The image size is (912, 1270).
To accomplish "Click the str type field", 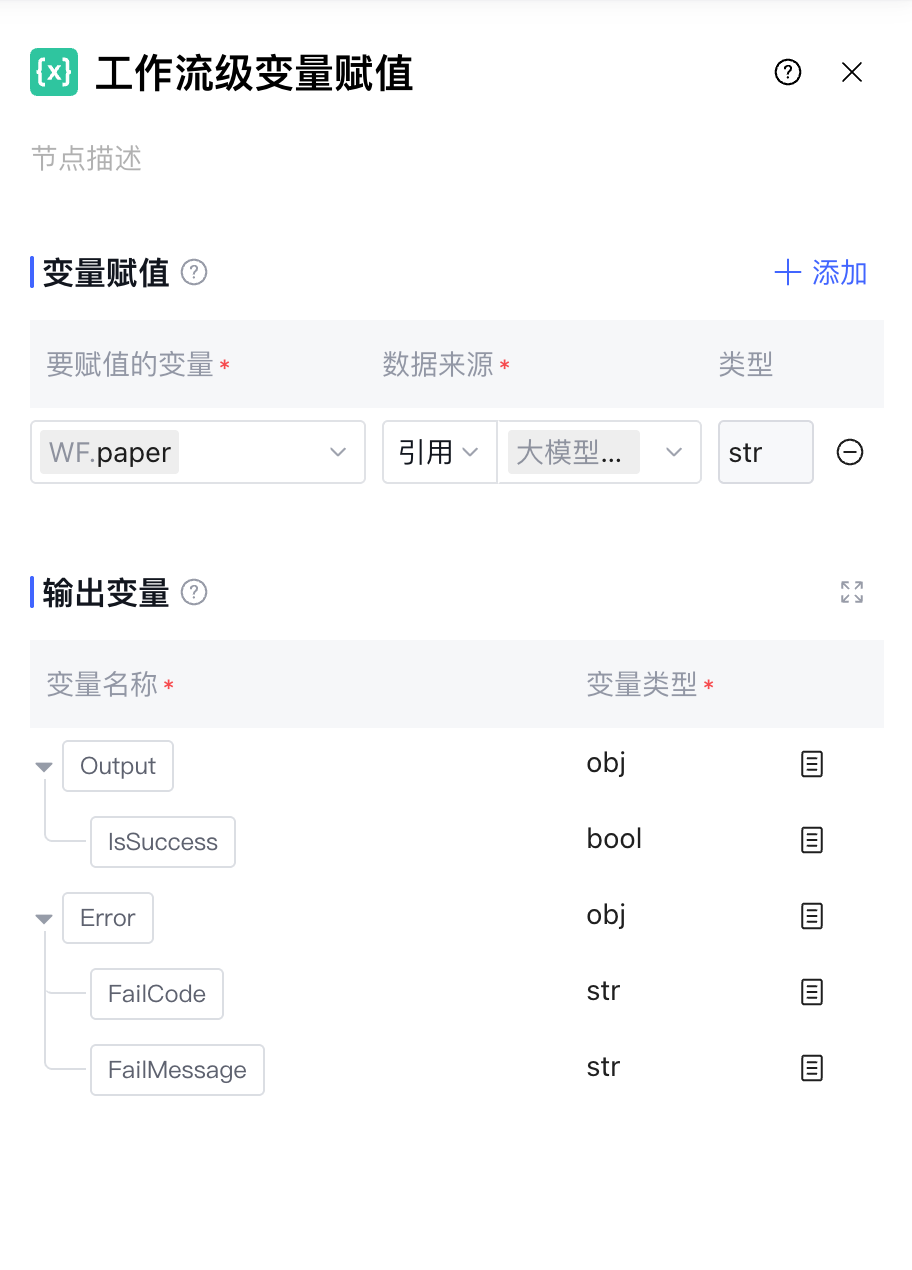I will [766, 452].
